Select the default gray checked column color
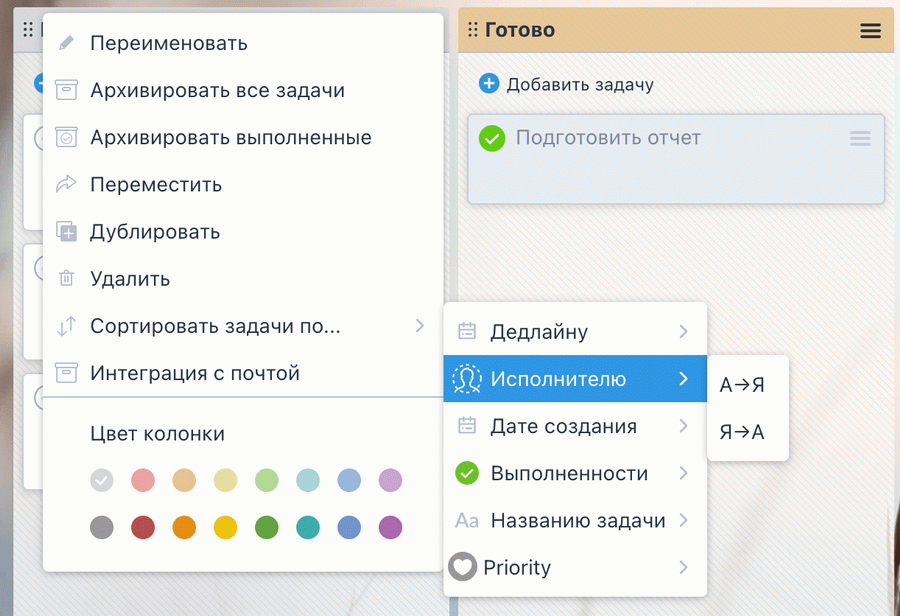Viewport: 900px width, 616px height. (x=102, y=481)
